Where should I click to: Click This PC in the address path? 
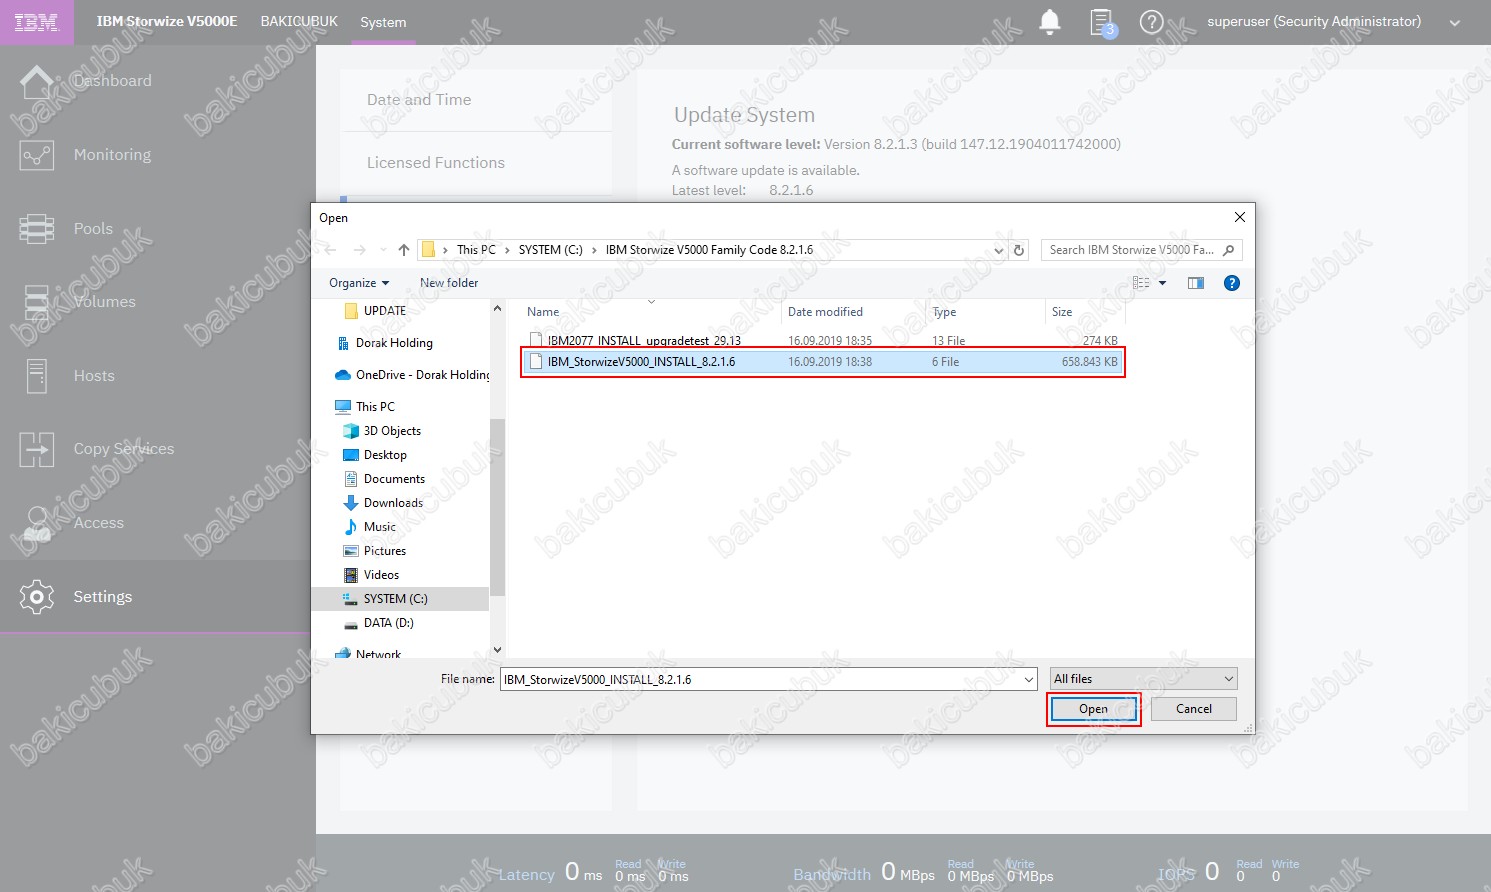click(476, 250)
